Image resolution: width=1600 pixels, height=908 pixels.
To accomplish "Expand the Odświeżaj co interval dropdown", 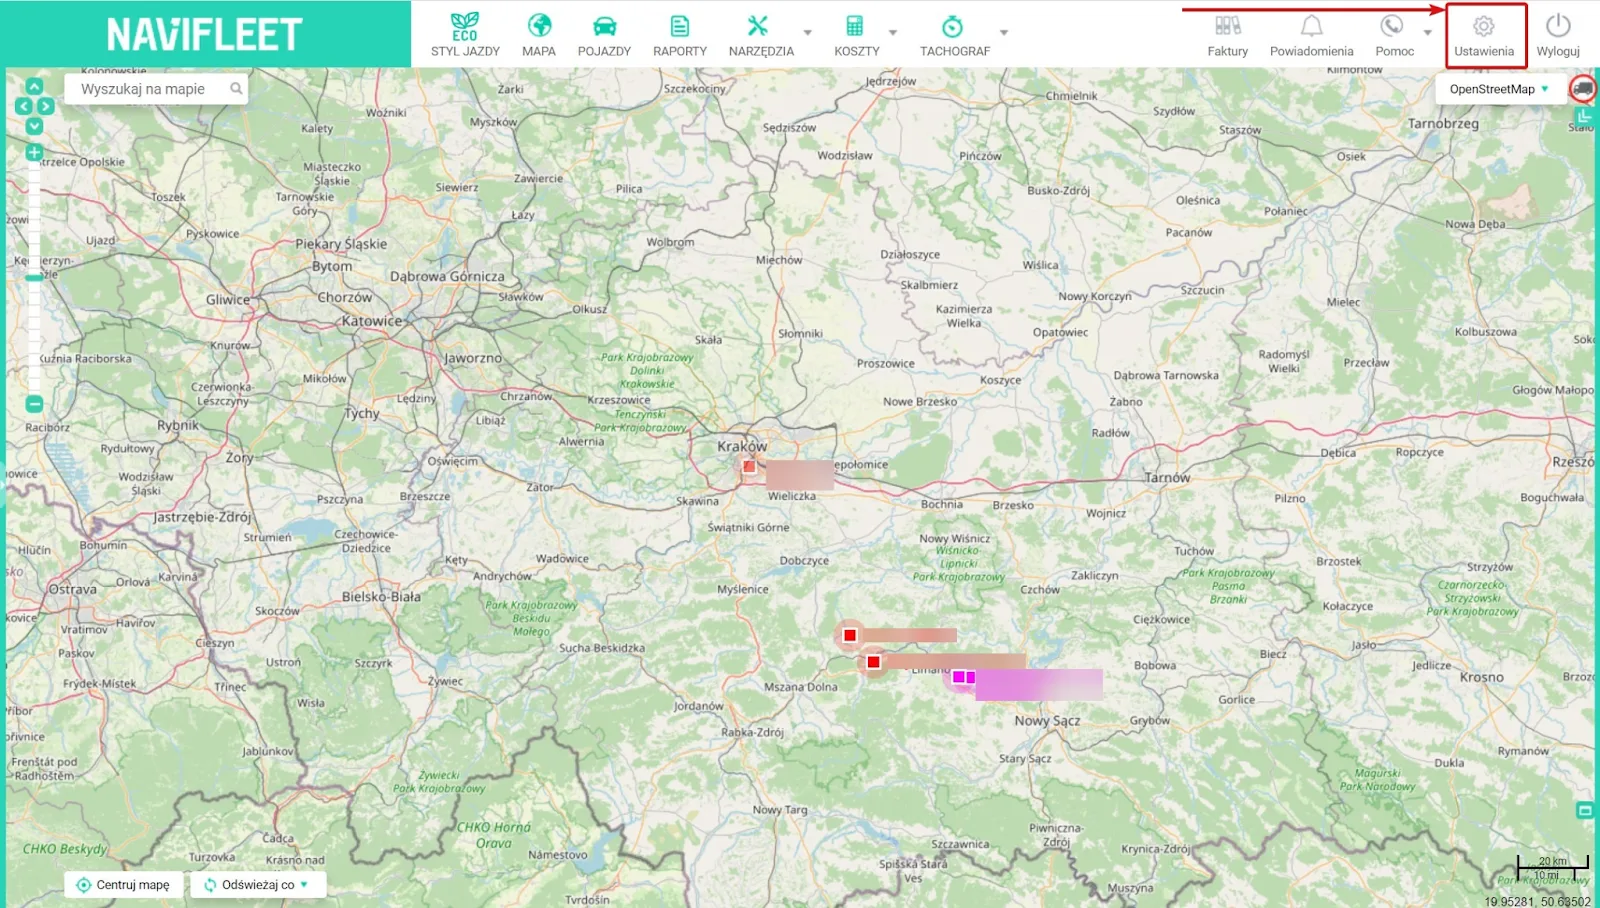I will pos(304,884).
